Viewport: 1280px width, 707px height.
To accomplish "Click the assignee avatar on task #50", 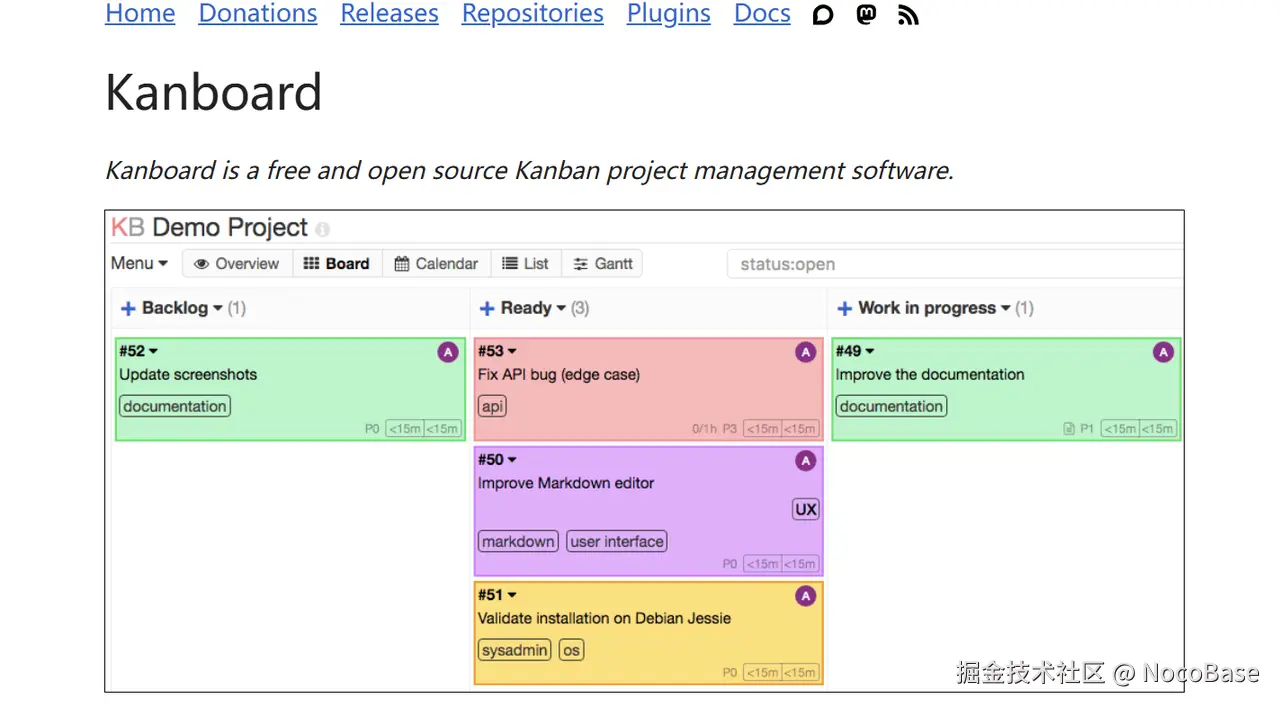I will pos(805,461).
